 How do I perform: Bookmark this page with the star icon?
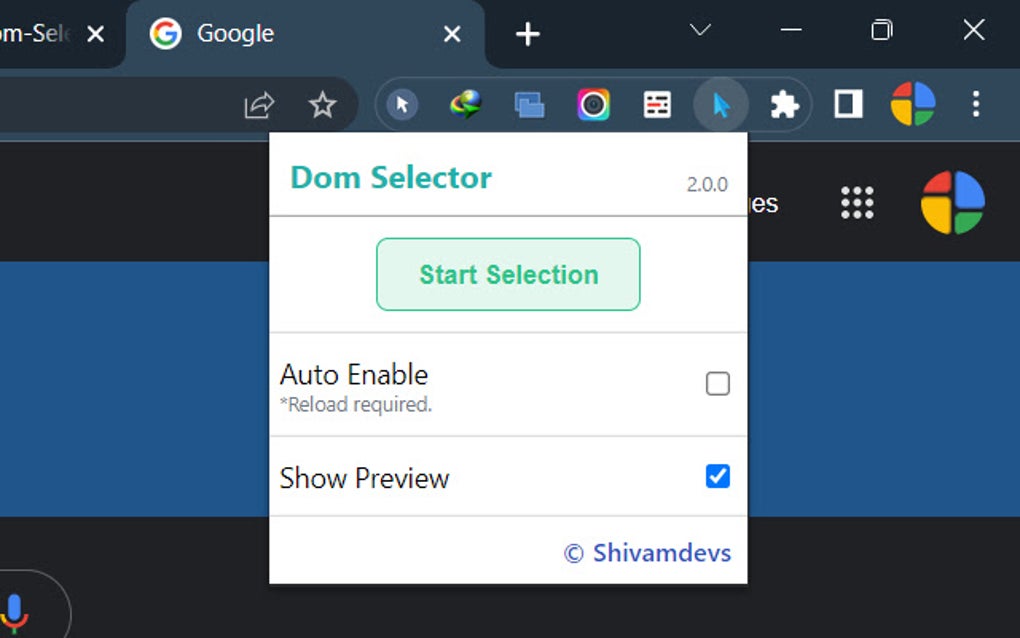[x=322, y=104]
